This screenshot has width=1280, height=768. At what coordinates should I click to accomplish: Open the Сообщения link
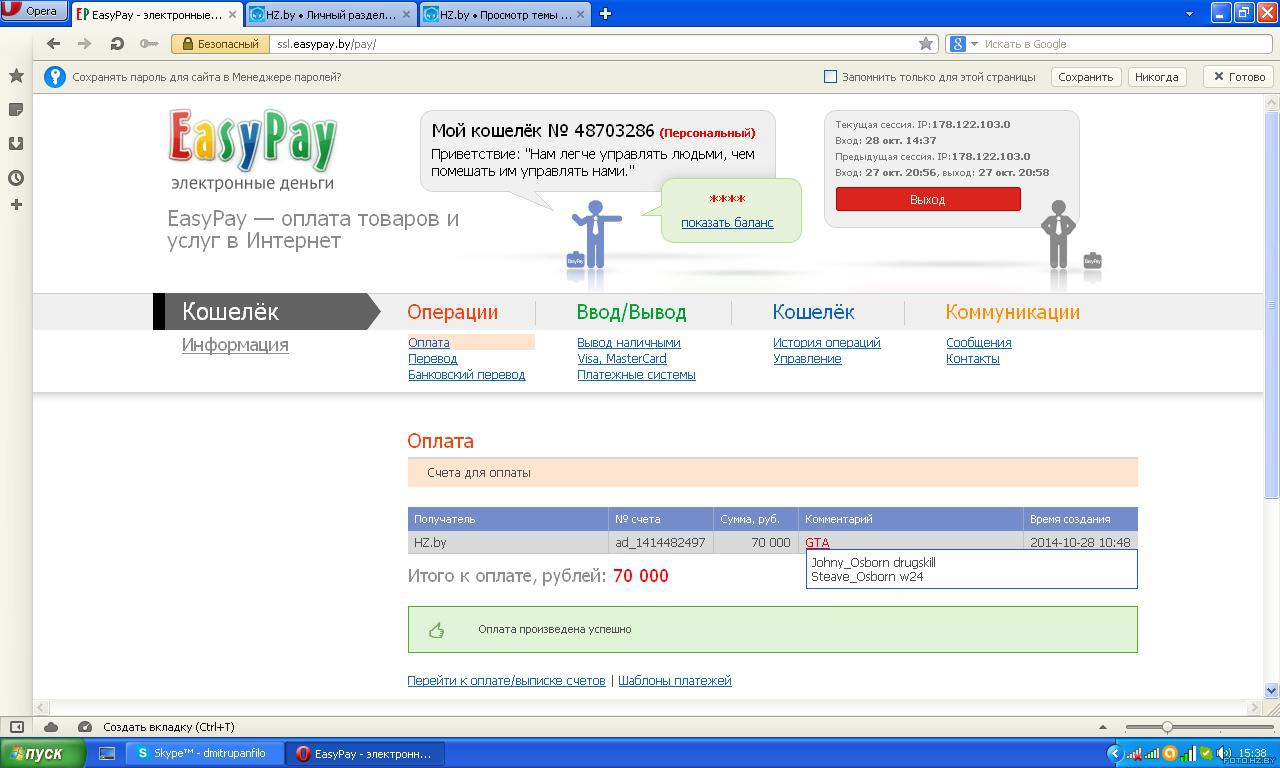click(x=978, y=342)
